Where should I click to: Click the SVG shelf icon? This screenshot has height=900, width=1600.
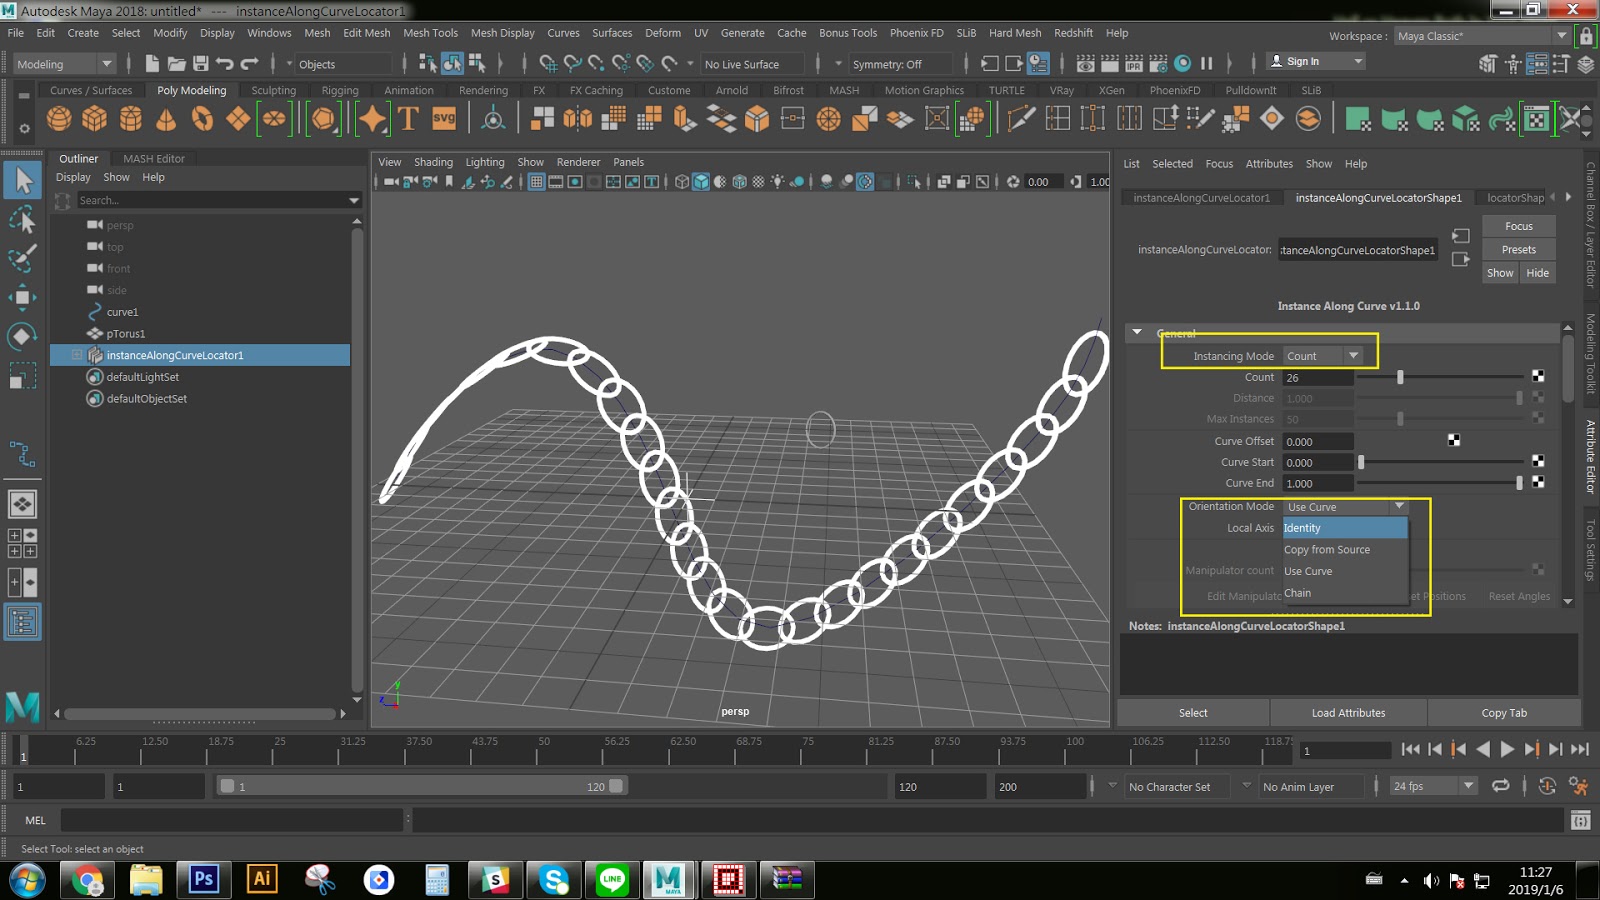click(x=443, y=119)
